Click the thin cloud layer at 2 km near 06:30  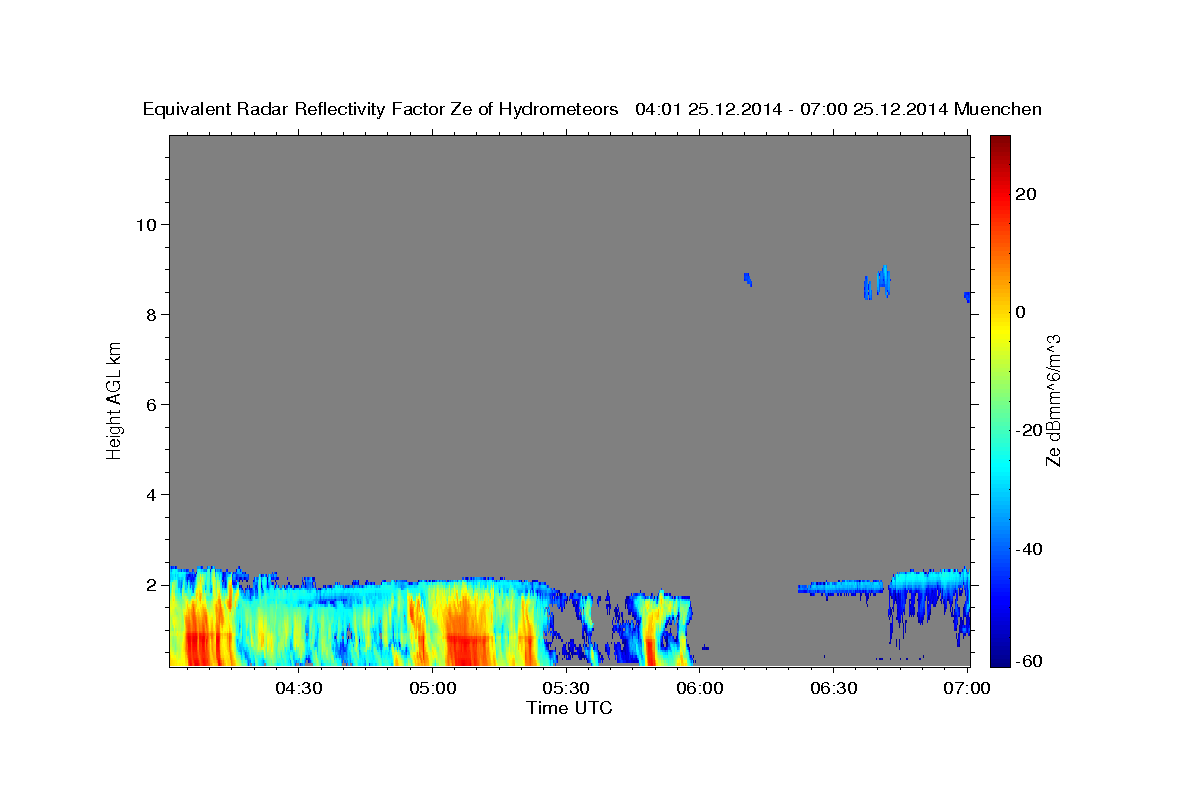click(x=841, y=588)
